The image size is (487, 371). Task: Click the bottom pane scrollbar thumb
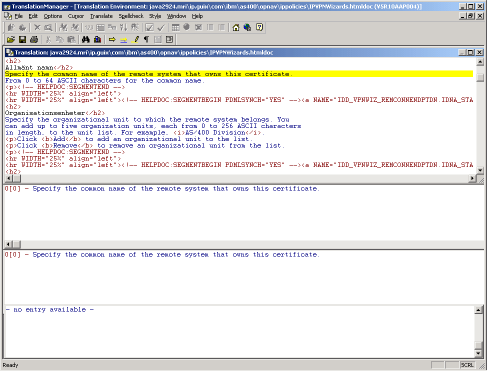478,345
